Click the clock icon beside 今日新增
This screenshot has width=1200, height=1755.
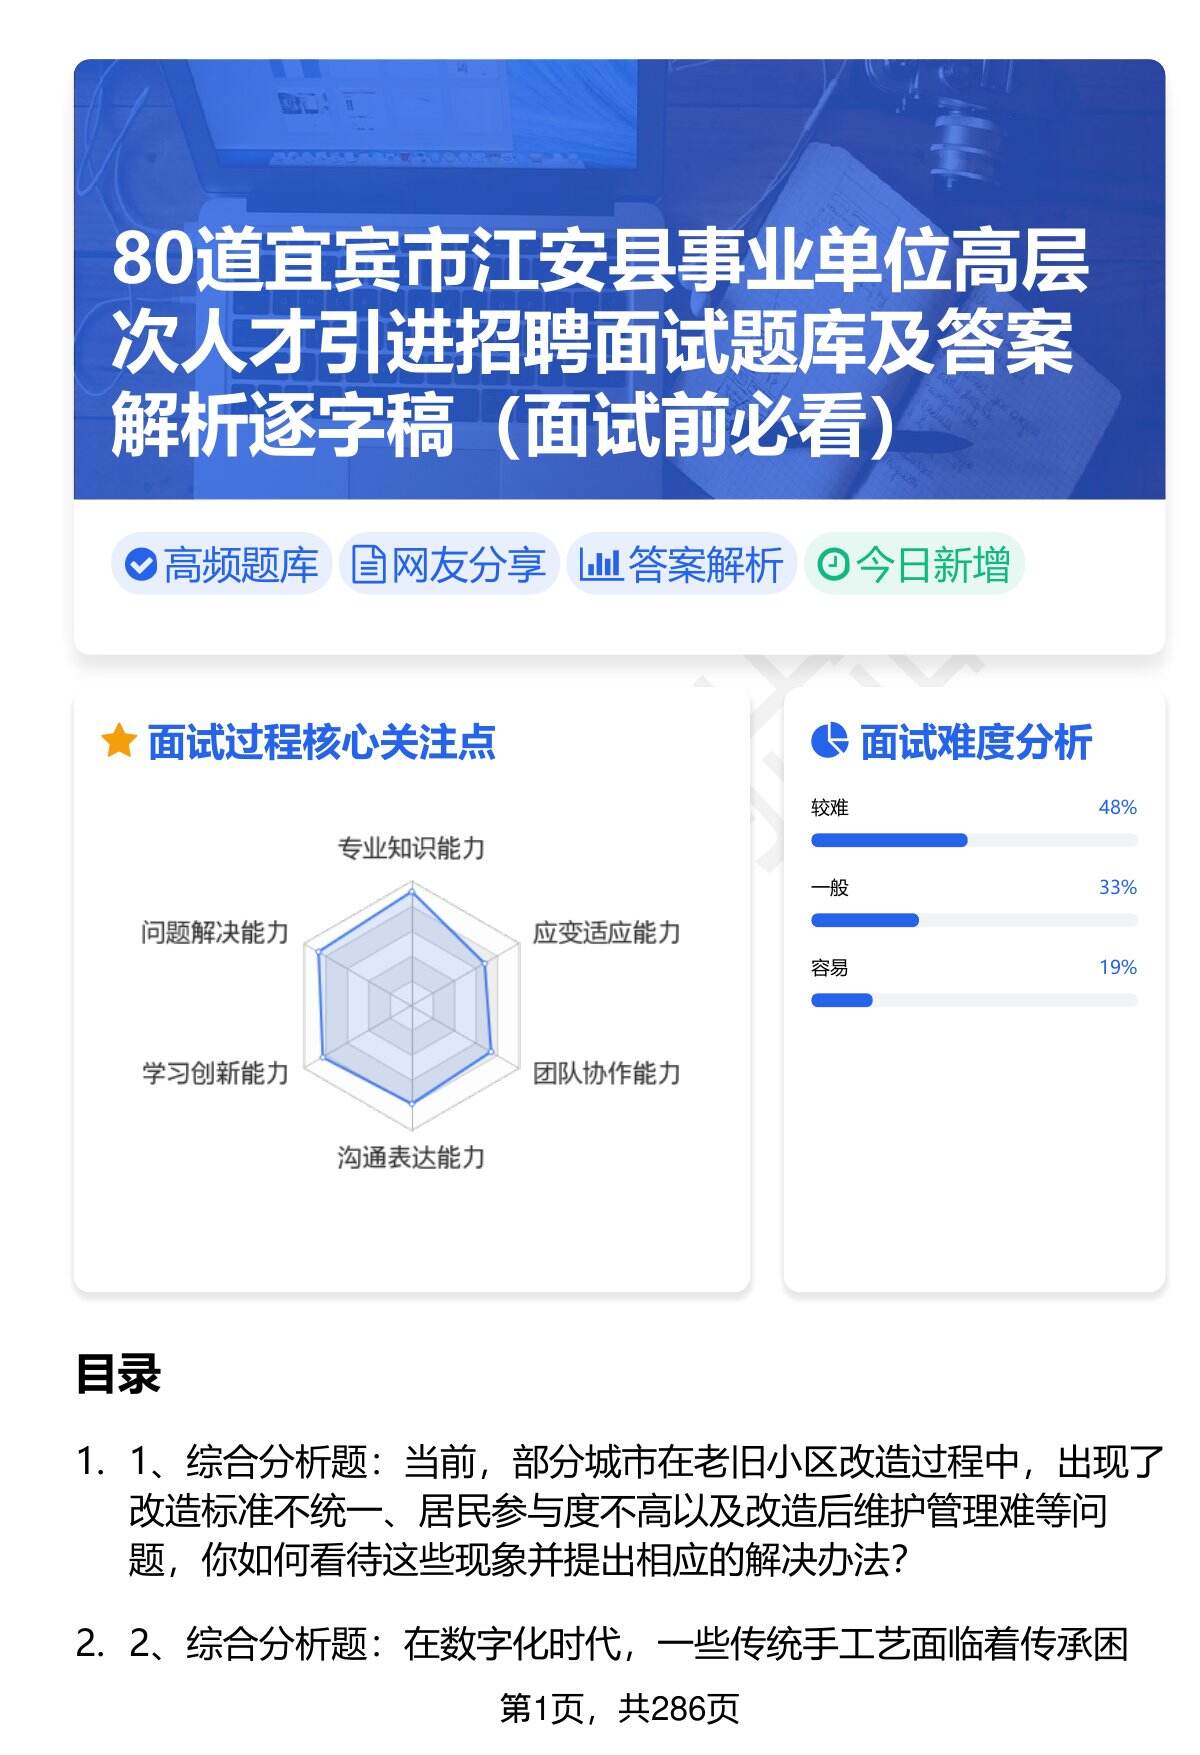[x=833, y=565]
